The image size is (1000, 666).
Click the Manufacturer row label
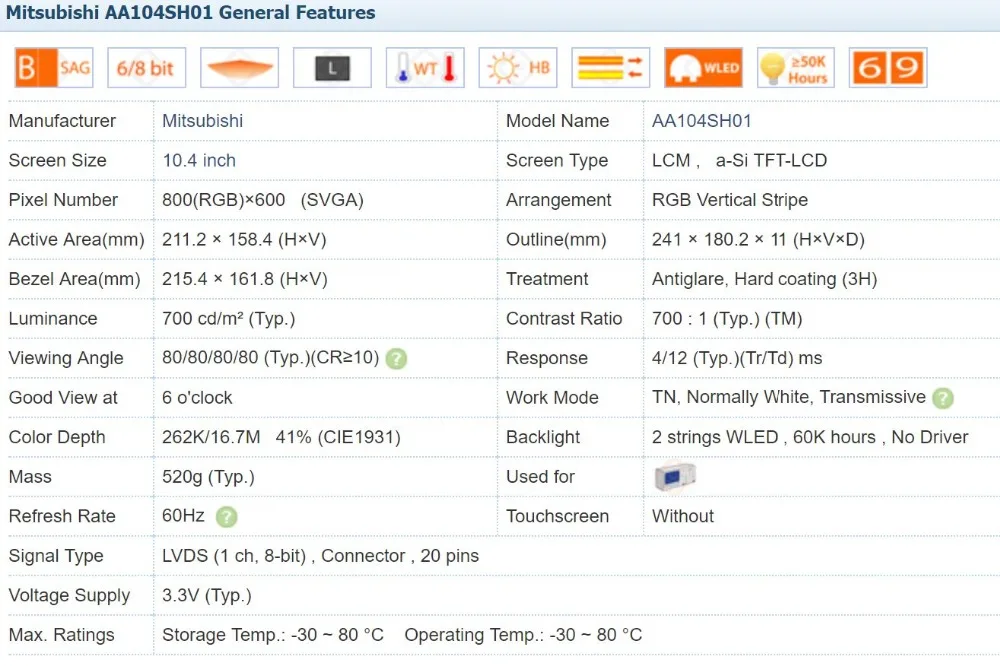point(62,121)
